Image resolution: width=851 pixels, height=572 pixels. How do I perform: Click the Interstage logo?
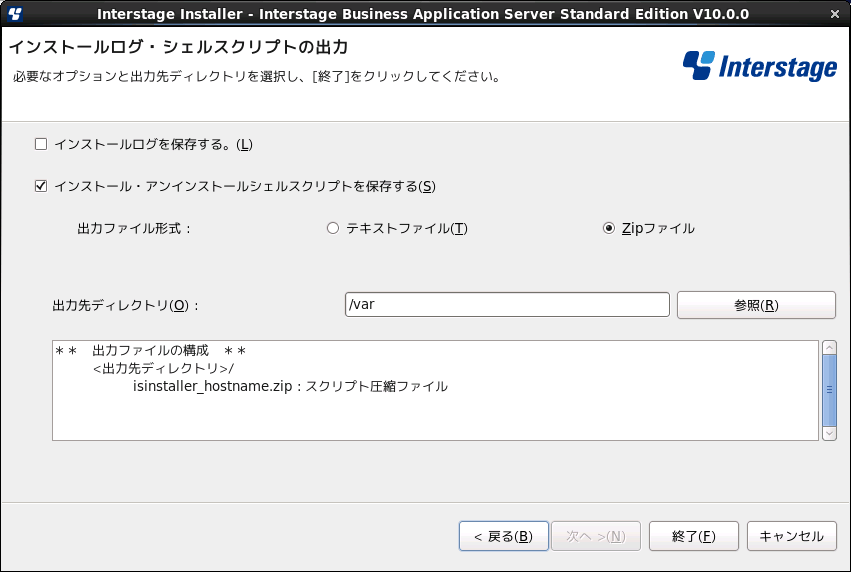click(760, 66)
